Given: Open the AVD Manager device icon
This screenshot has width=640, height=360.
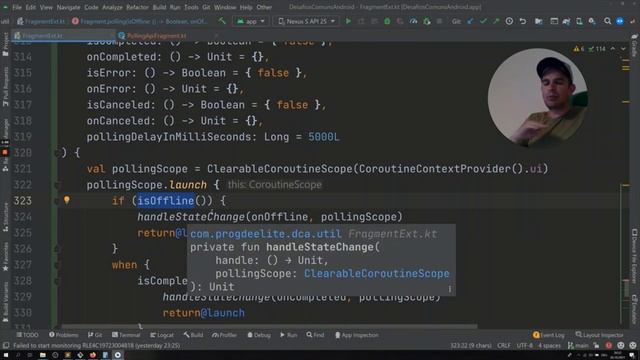Looking at the screenshot, I should coord(579,21).
